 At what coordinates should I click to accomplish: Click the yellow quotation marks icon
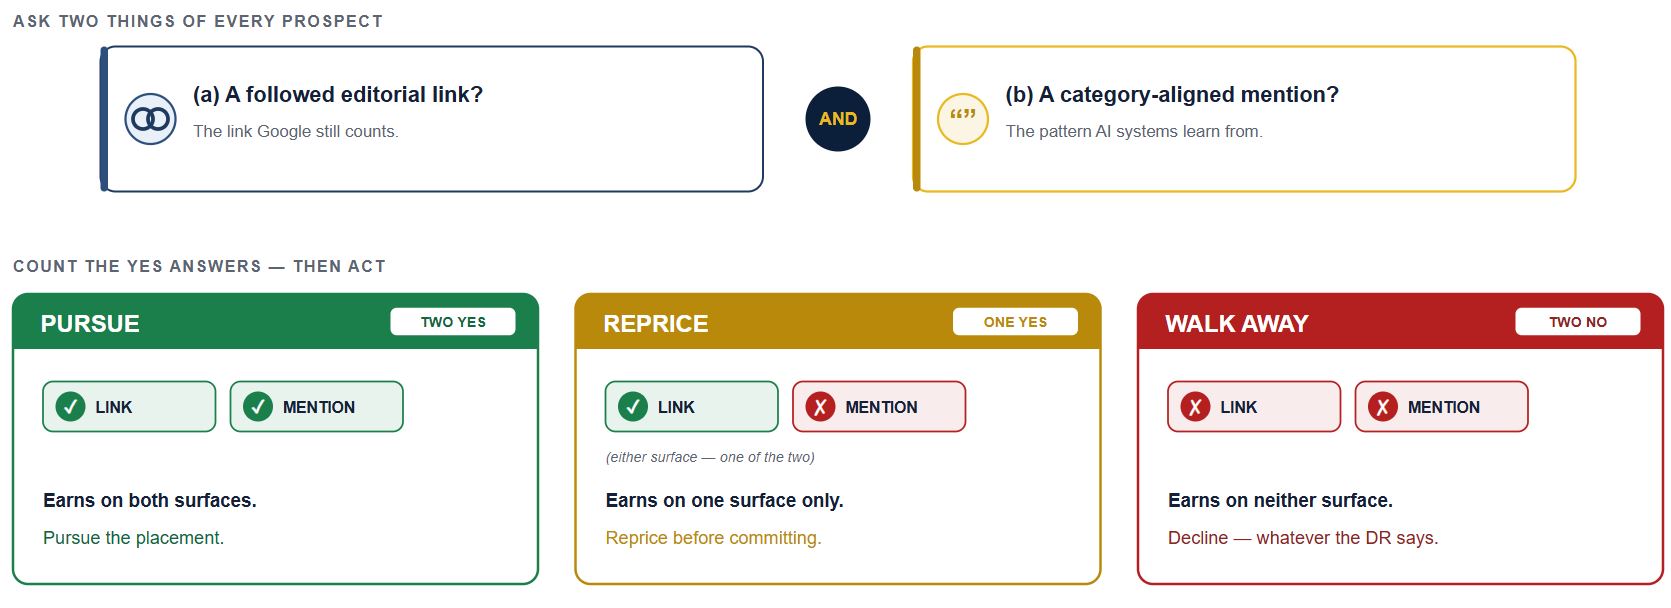click(x=963, y=119)
